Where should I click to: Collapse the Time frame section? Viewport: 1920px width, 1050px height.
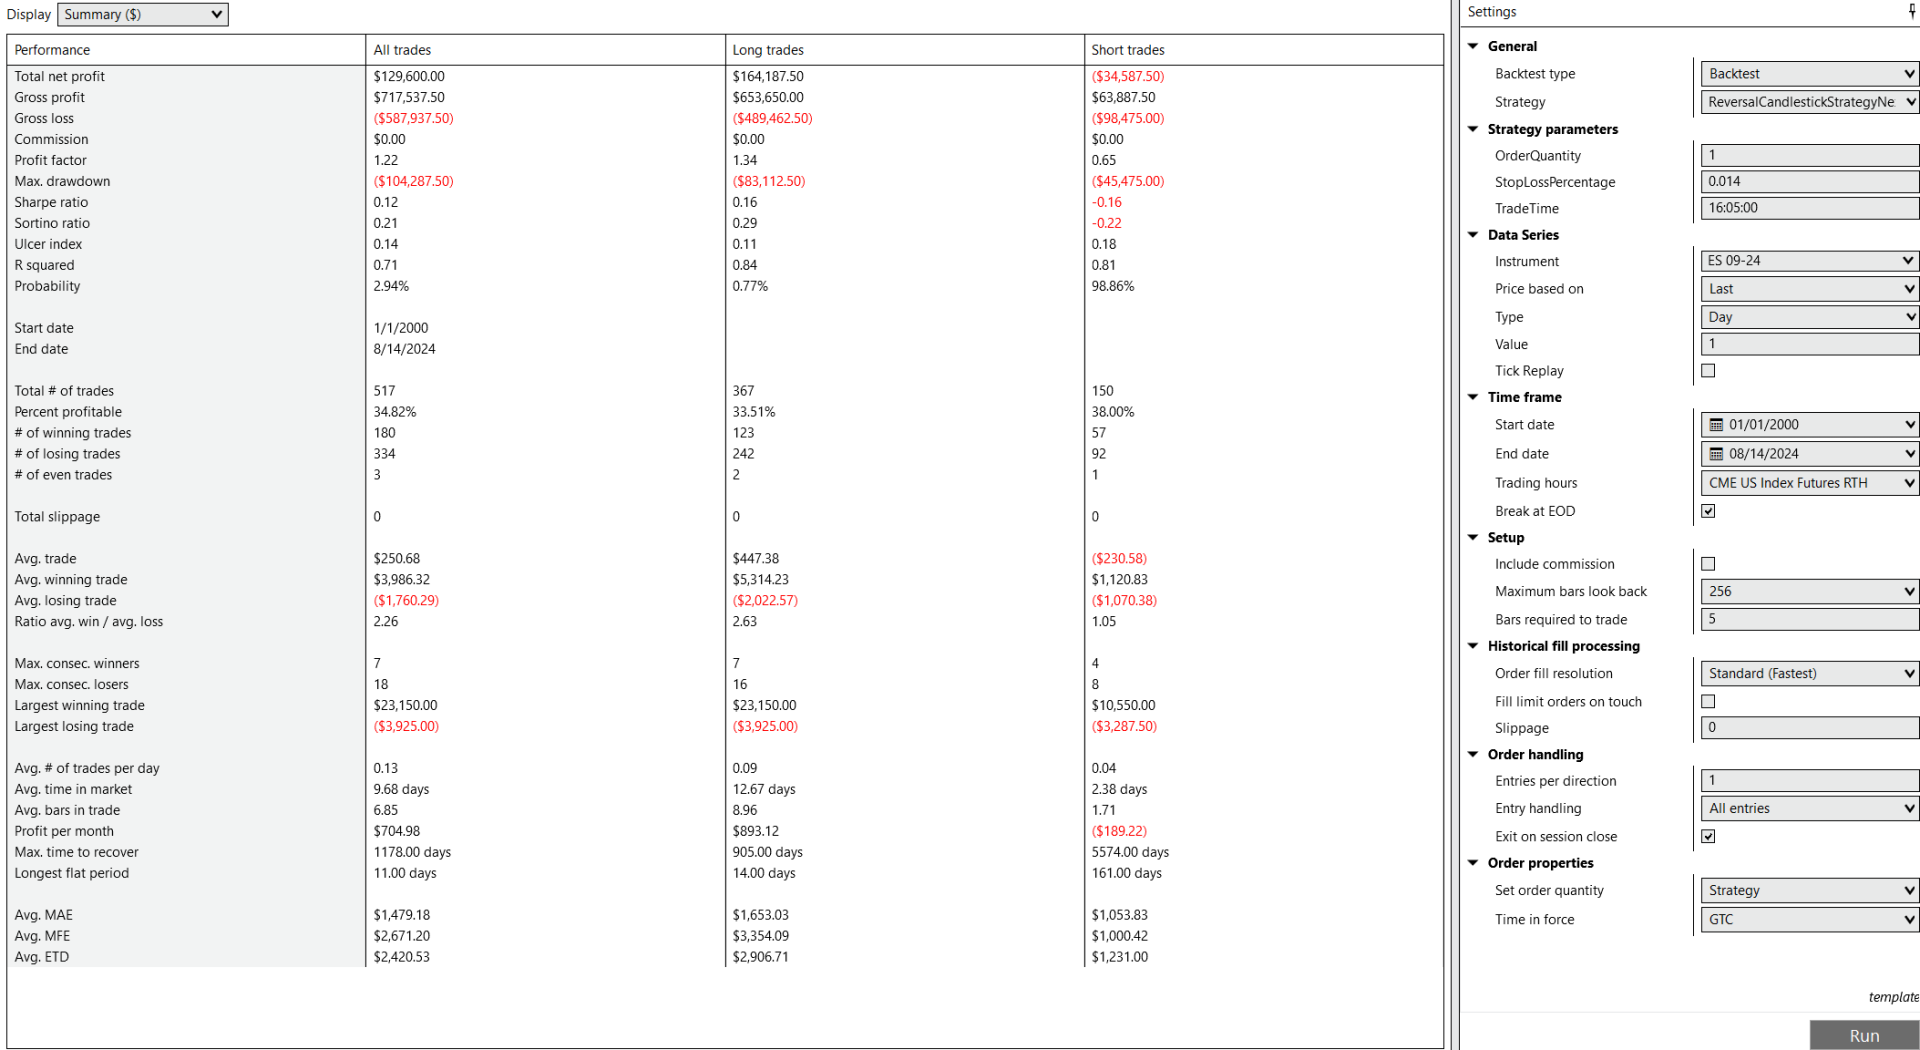[x=1473, y=397]
